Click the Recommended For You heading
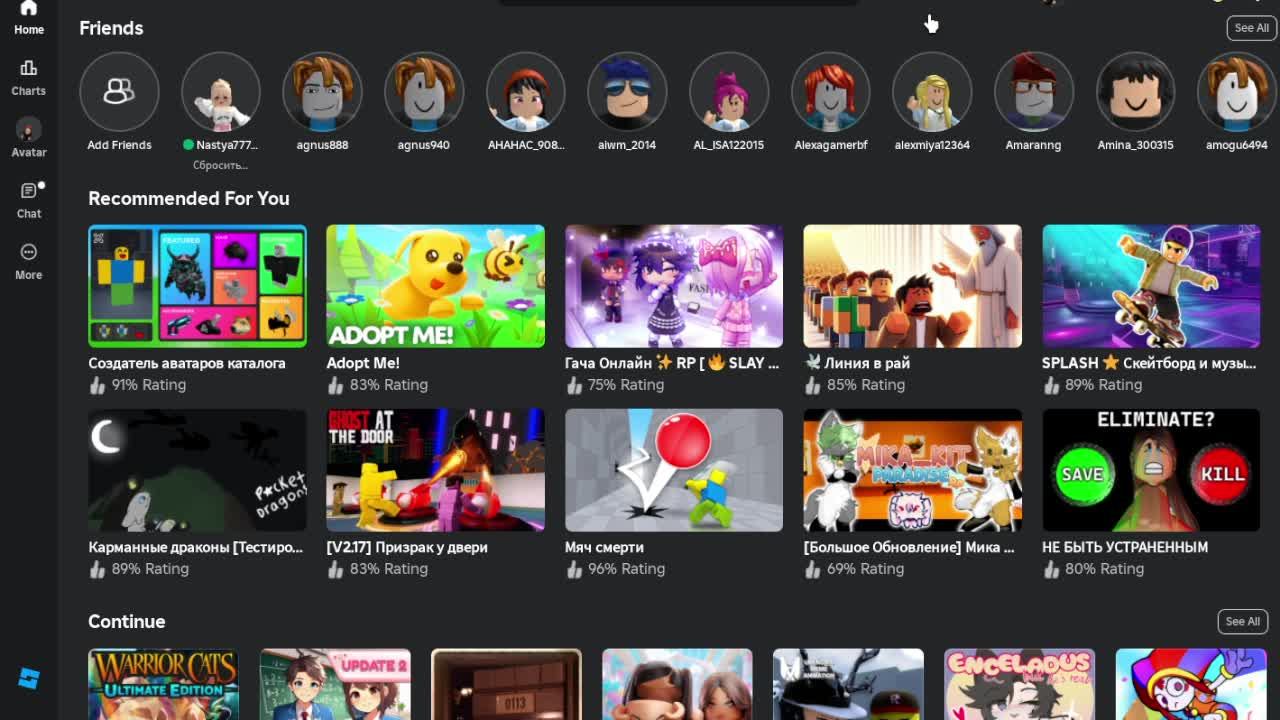This screenshot has height=720, width=1280. pyautogui.click(x=189, y=198)
